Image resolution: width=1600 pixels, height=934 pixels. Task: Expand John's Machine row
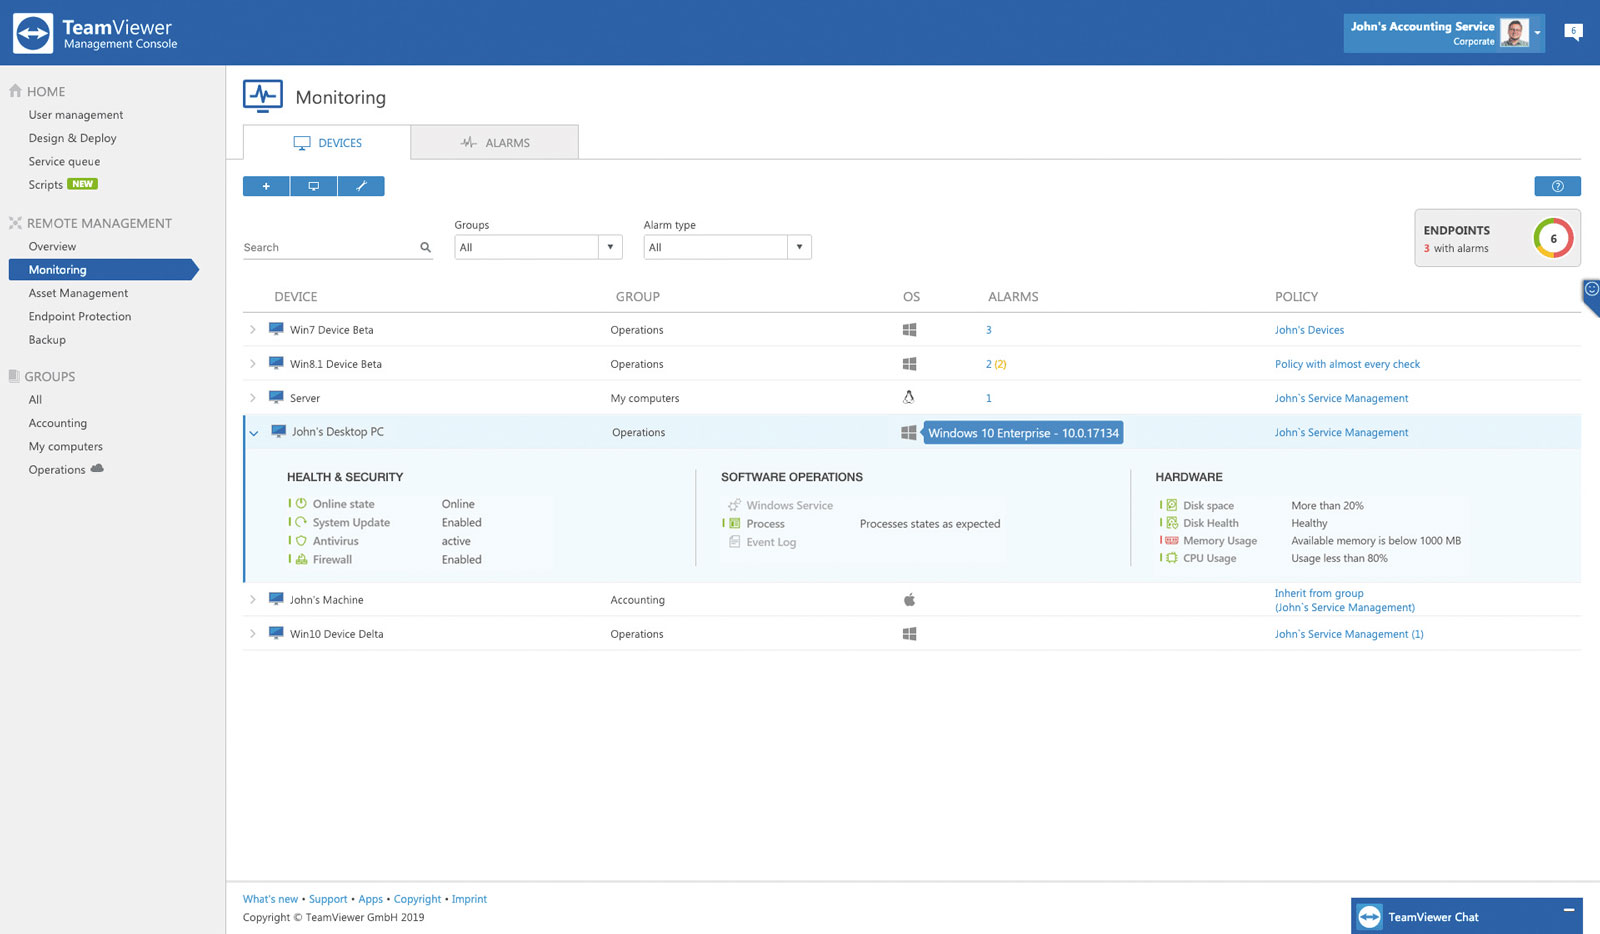coord(253,600)
